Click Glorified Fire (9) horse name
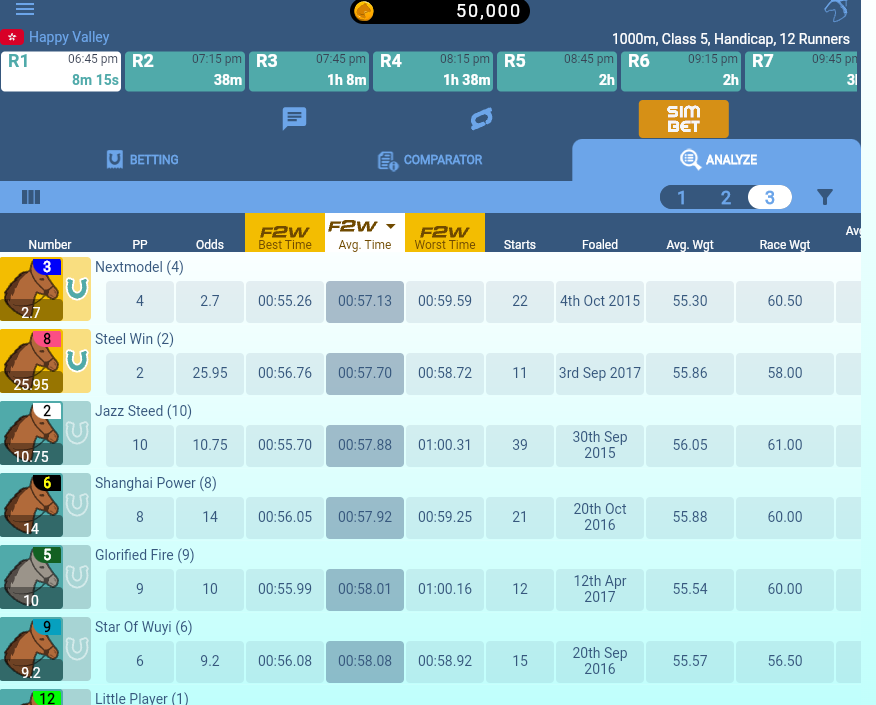Screen dimensions: 876x705 click(145, 555)
